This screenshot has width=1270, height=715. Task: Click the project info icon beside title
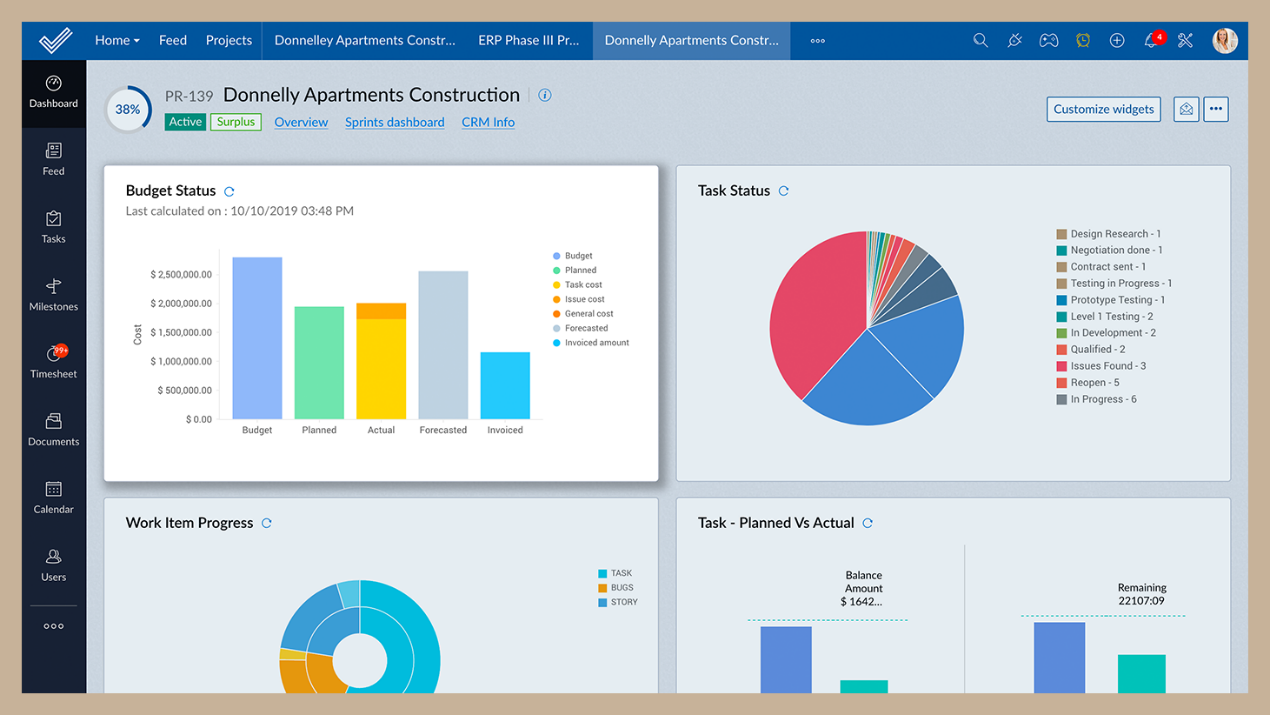pos(545,95)
